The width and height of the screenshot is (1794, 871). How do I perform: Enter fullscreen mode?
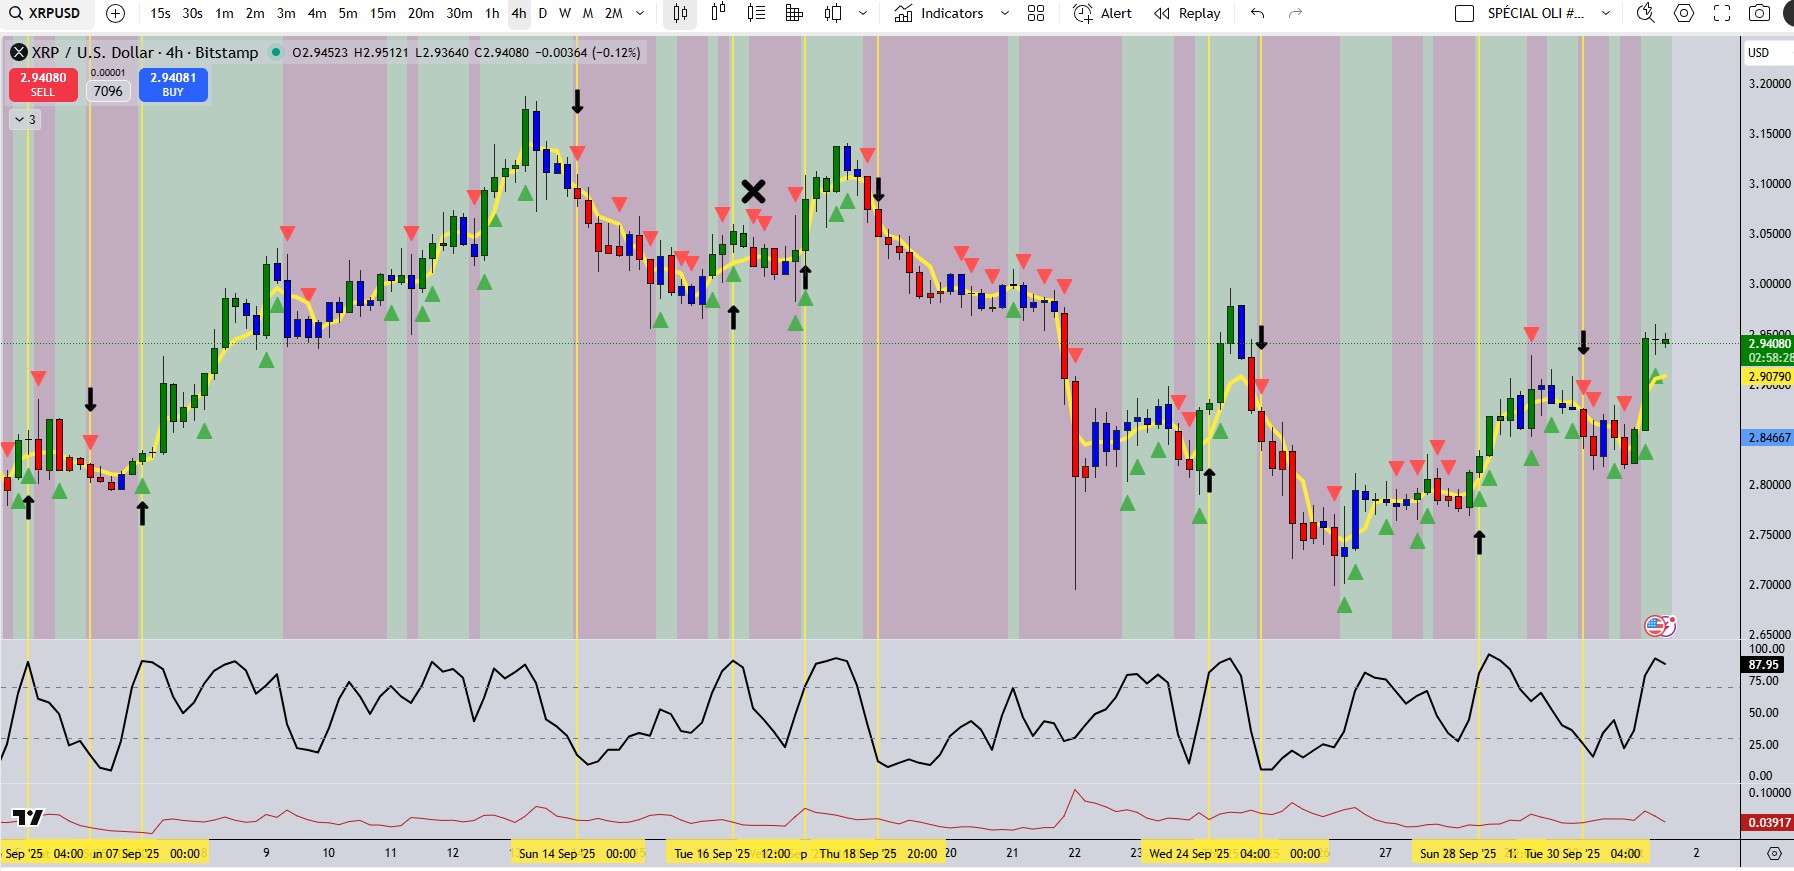(1722, 13)
